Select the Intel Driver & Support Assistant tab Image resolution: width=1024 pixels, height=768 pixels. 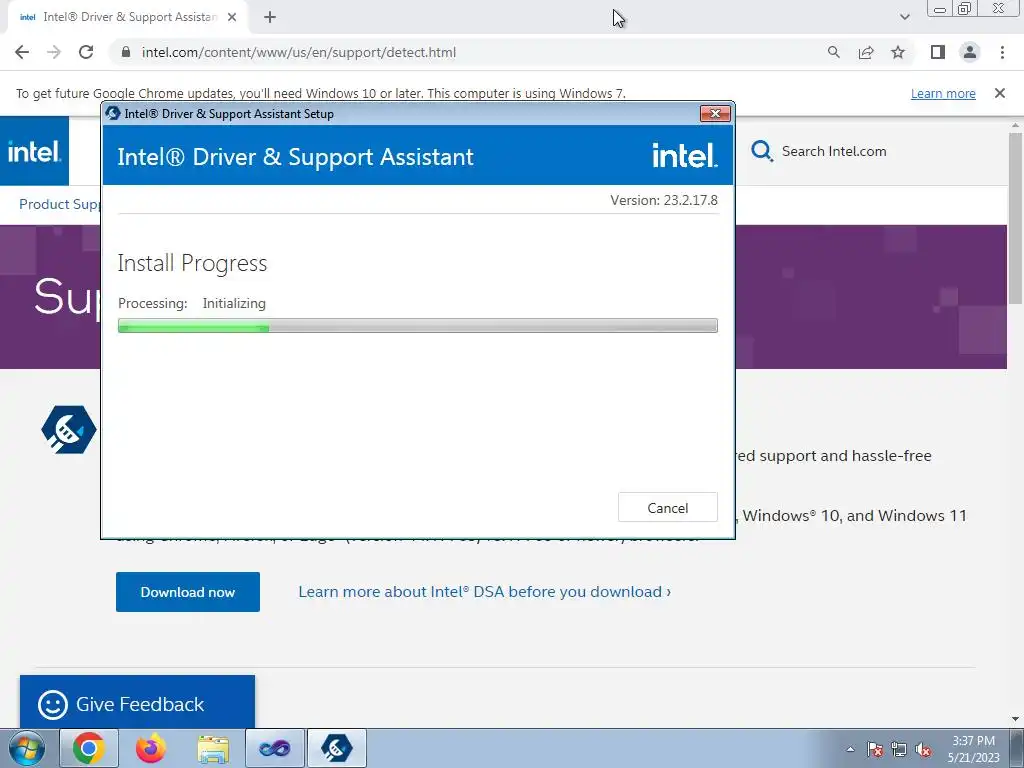pos(127,17)
